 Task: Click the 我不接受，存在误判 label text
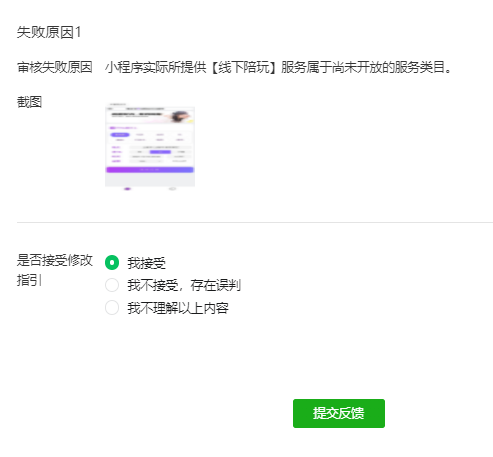pyautogui.click(x=184, y=285)
